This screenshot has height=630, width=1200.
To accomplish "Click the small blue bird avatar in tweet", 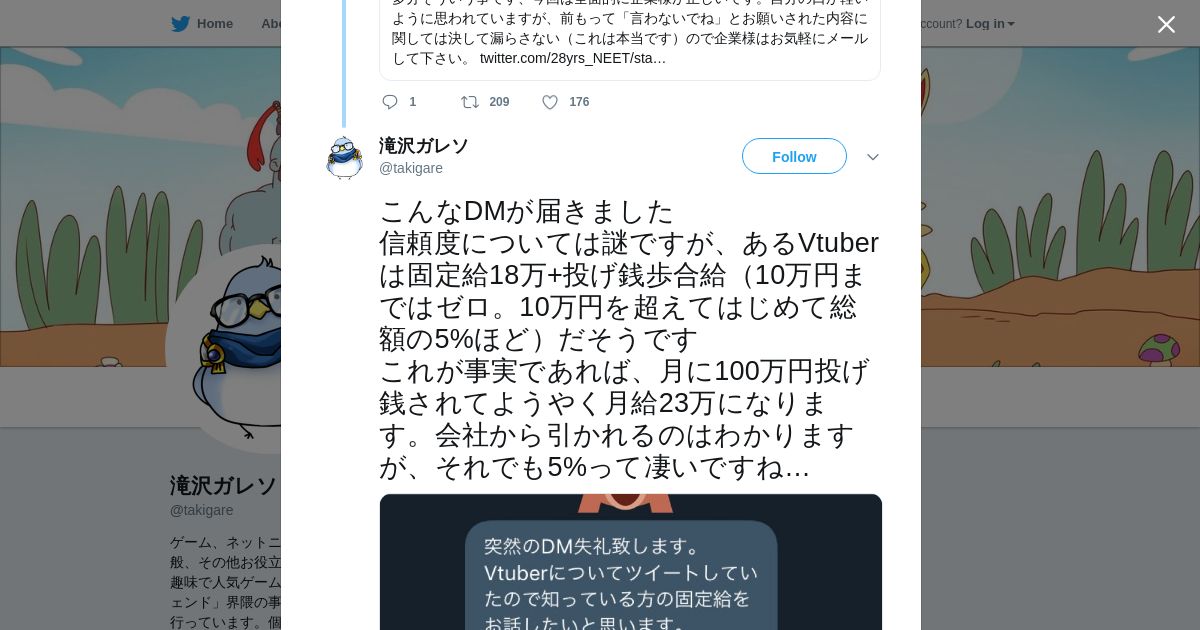I will [344, 158].
